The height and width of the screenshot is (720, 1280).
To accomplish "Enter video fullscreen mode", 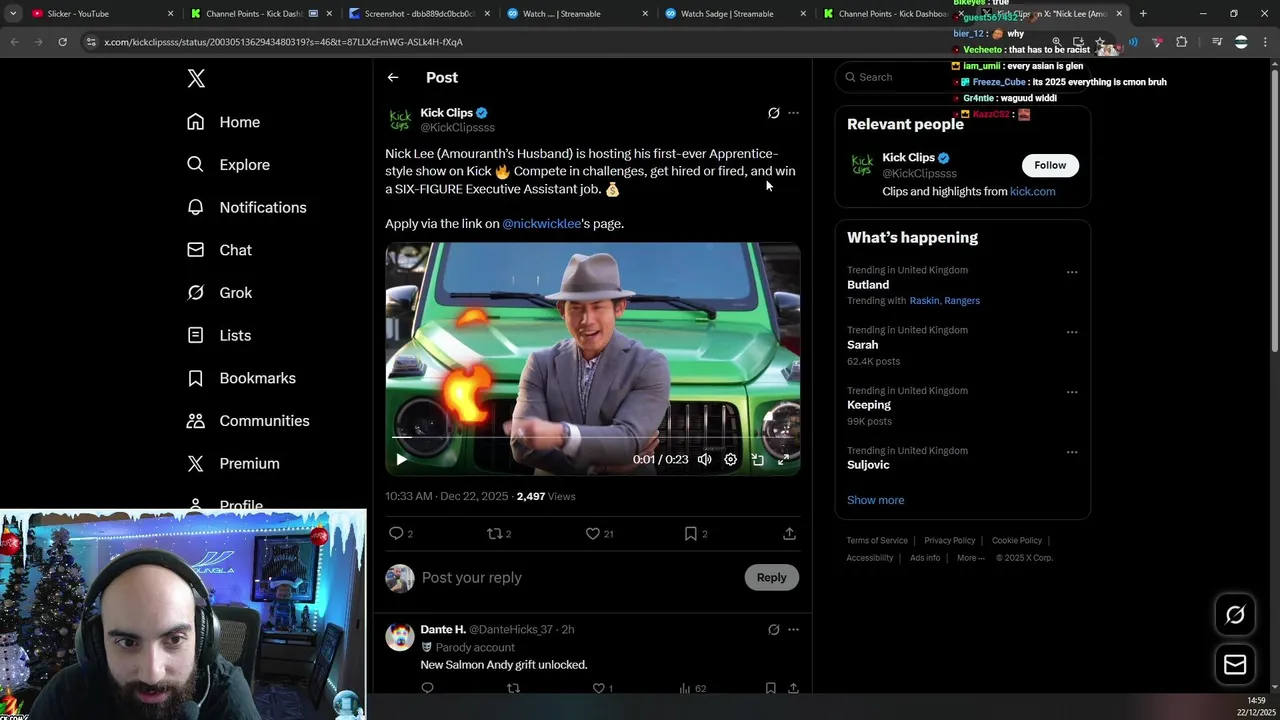I will coord(783,459).
